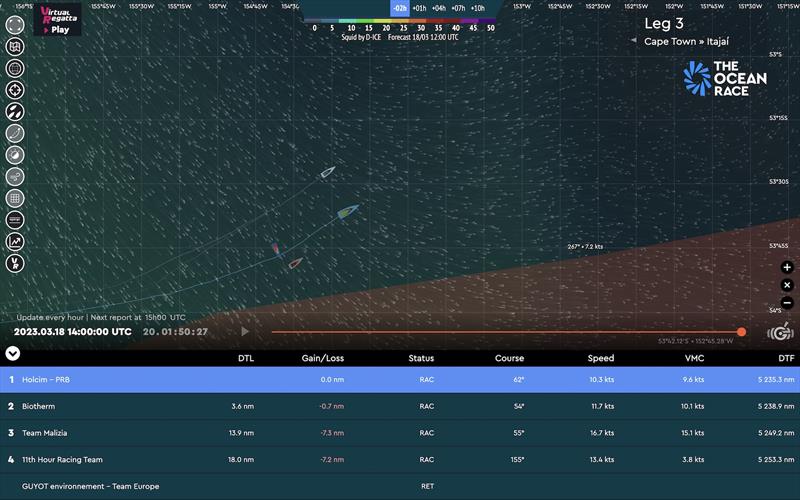Toggle fullscreen view icon in sidebar

point(15,25)
